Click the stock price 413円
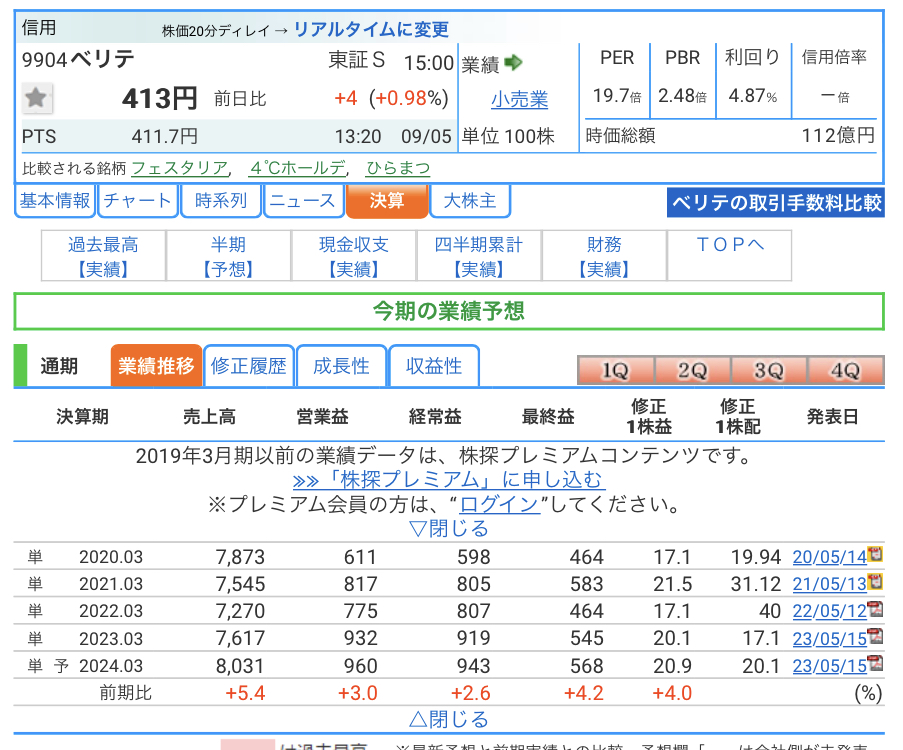The width and height of the screenshot is (903, 750). (160, 99)
